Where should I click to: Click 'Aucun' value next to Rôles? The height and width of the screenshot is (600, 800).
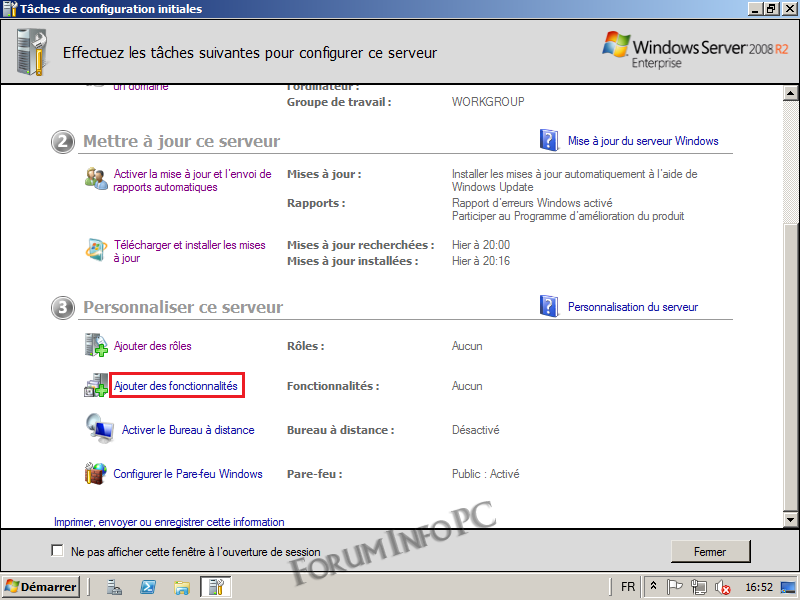[x=467, y=346]
